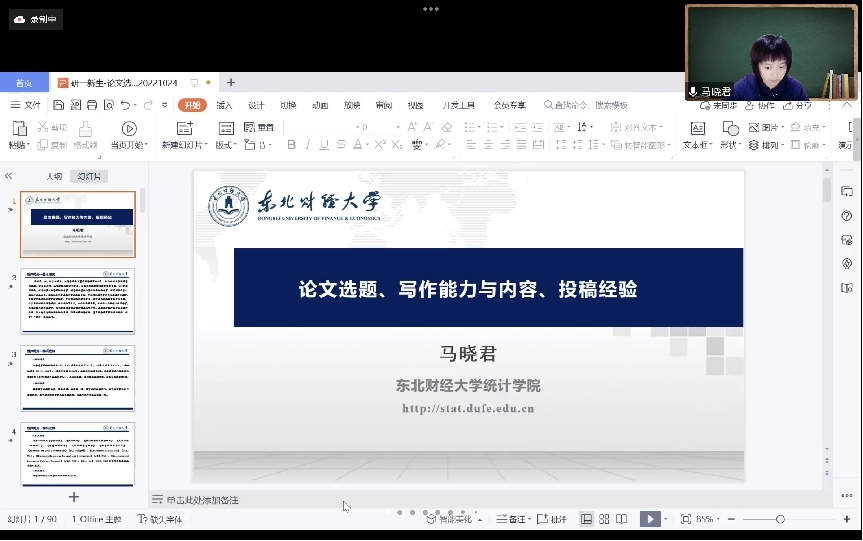The width and height of the screenshot is (863, 541).
Task: Collapse the slide thumbnail panel chevron
Action: coord(9,176)
